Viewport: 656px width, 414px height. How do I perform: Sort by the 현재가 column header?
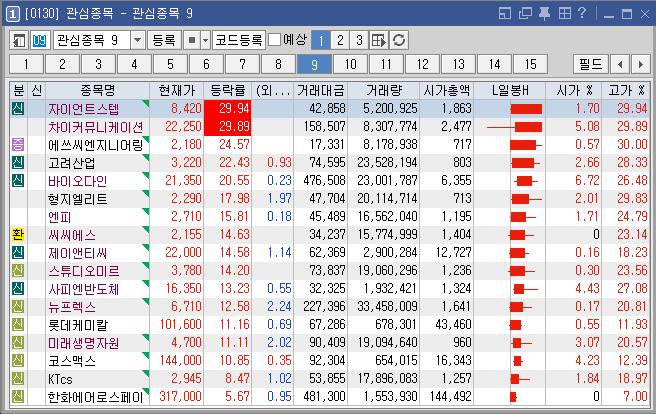tap(177, 90)
